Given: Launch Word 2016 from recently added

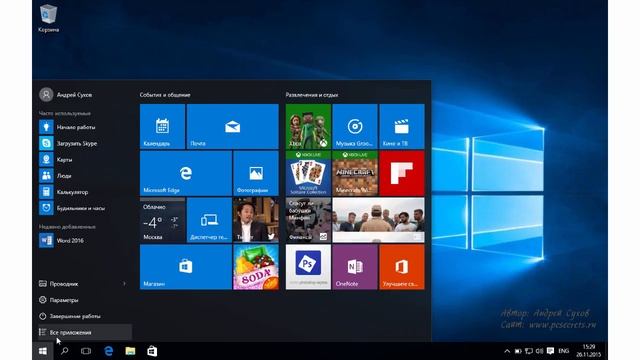Looking at the screenshot, I should (85, 240).
